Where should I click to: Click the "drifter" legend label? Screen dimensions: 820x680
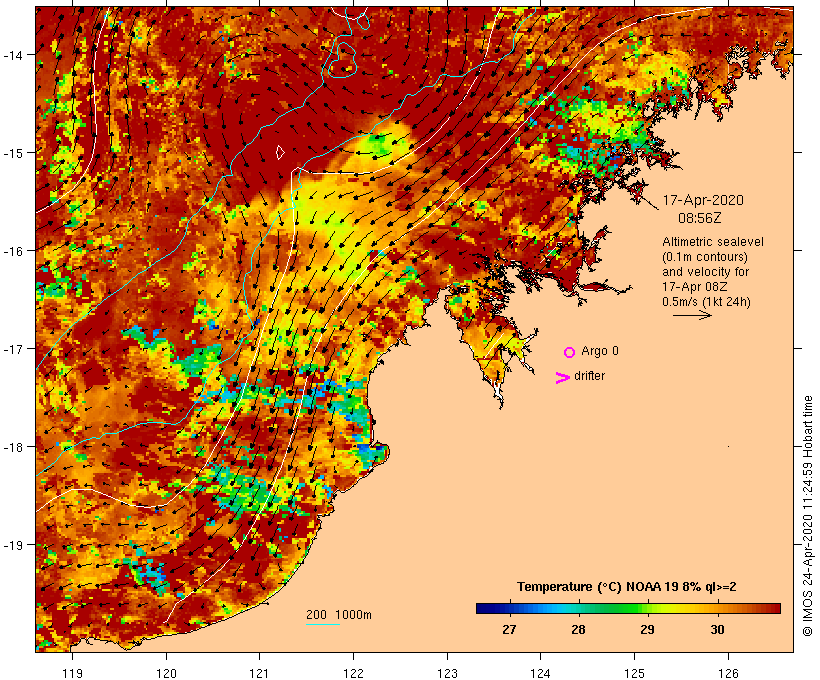(x=589, y=376)
